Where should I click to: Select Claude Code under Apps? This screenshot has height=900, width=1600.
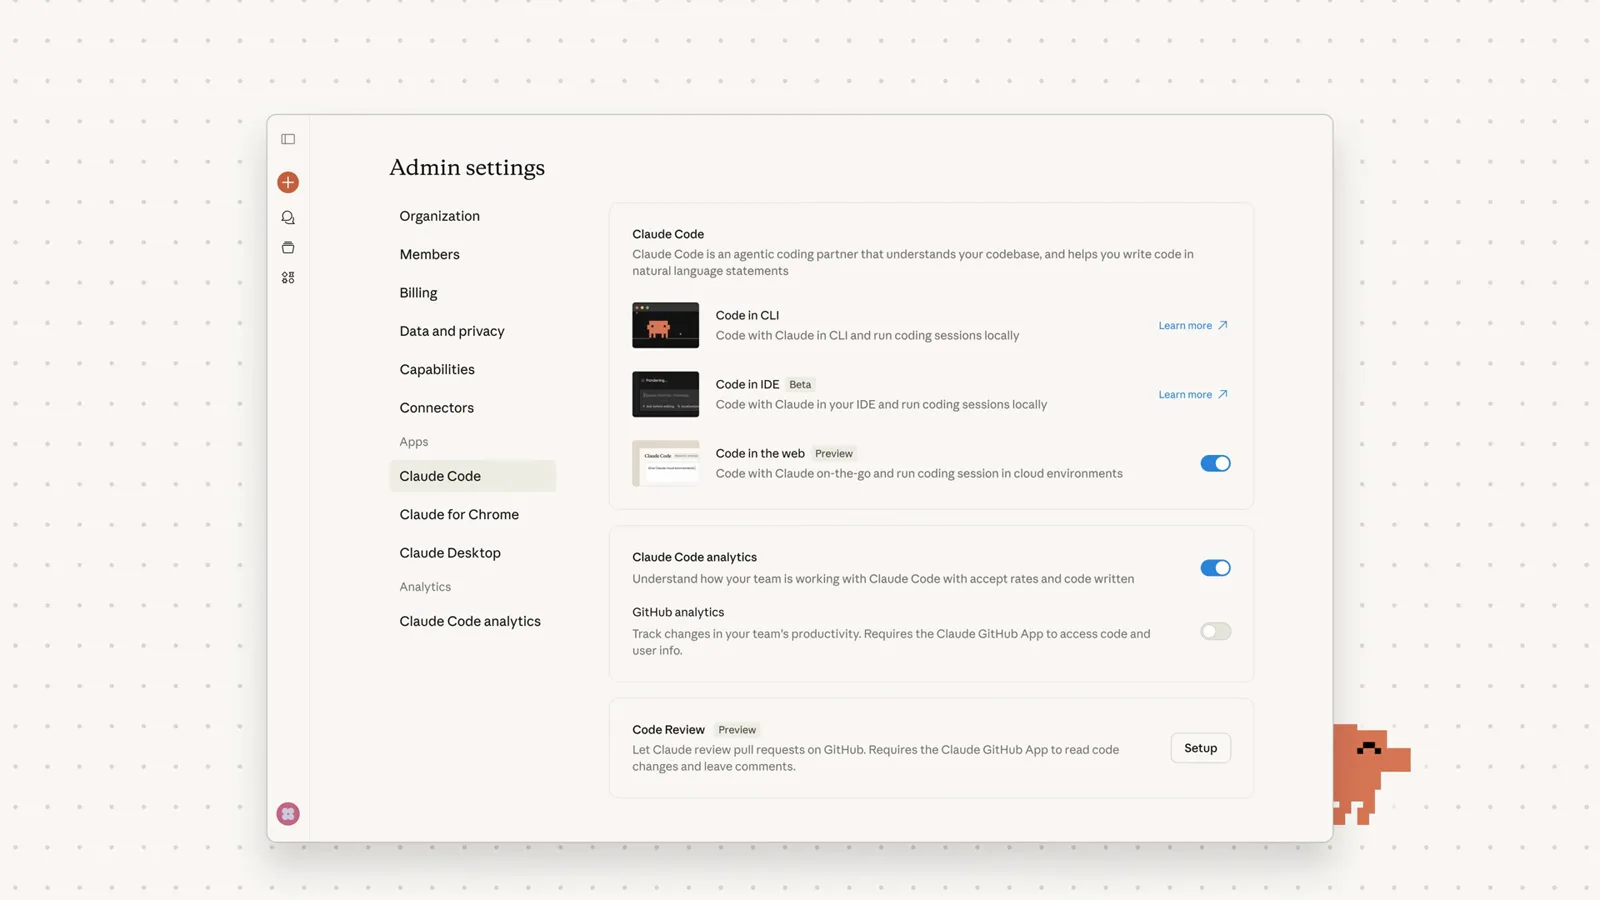(x=472, y=476)
